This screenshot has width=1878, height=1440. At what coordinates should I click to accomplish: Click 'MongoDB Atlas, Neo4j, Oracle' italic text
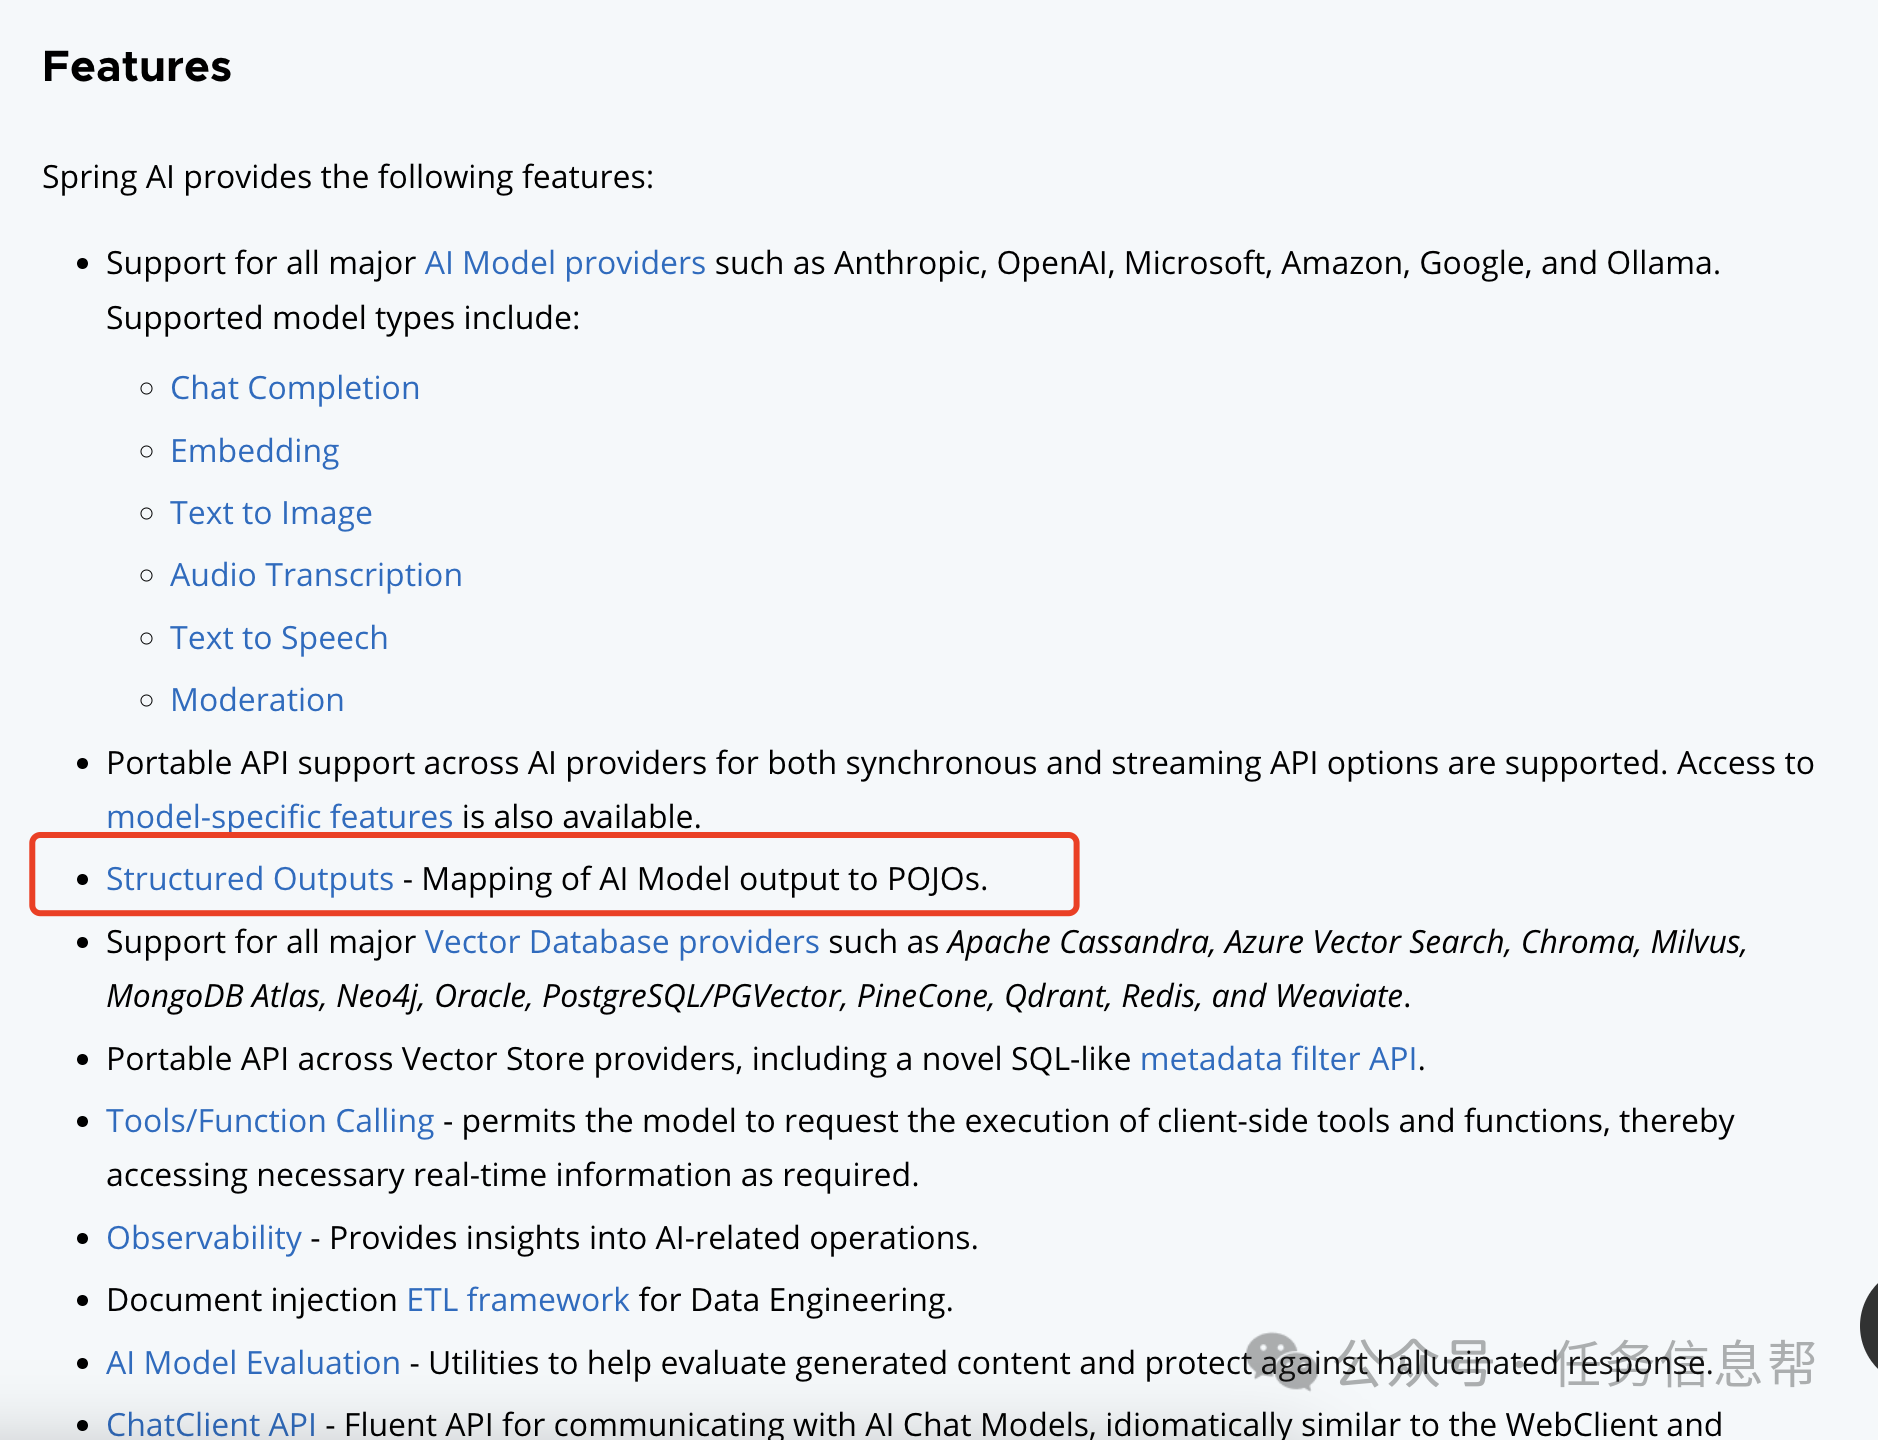(x=317, y=996)
